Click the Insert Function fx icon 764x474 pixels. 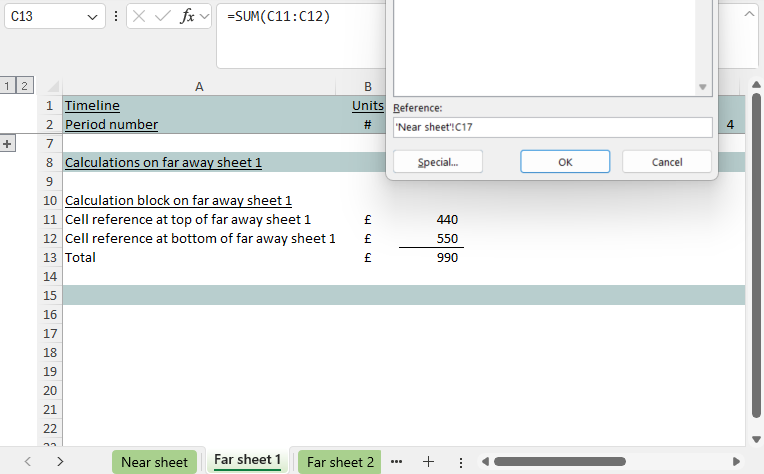(x=187, y=17)
